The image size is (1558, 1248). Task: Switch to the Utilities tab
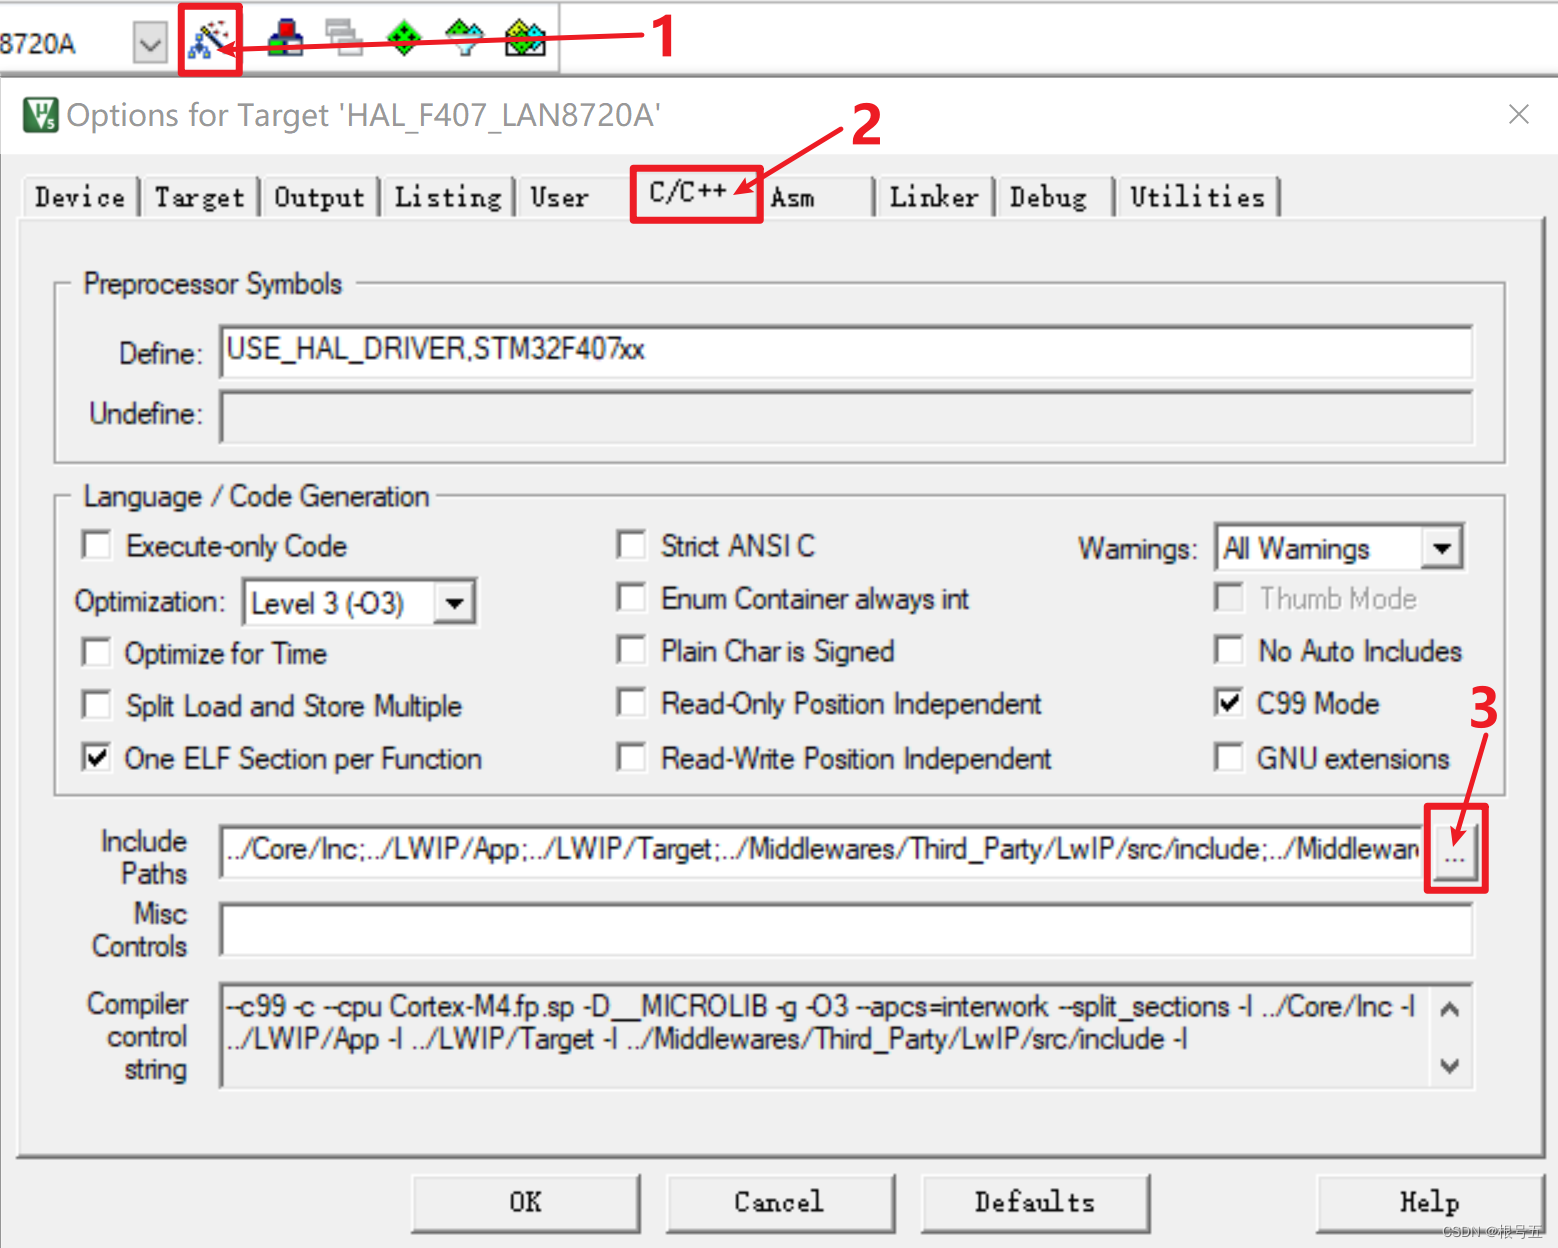tap(1197, 197)
